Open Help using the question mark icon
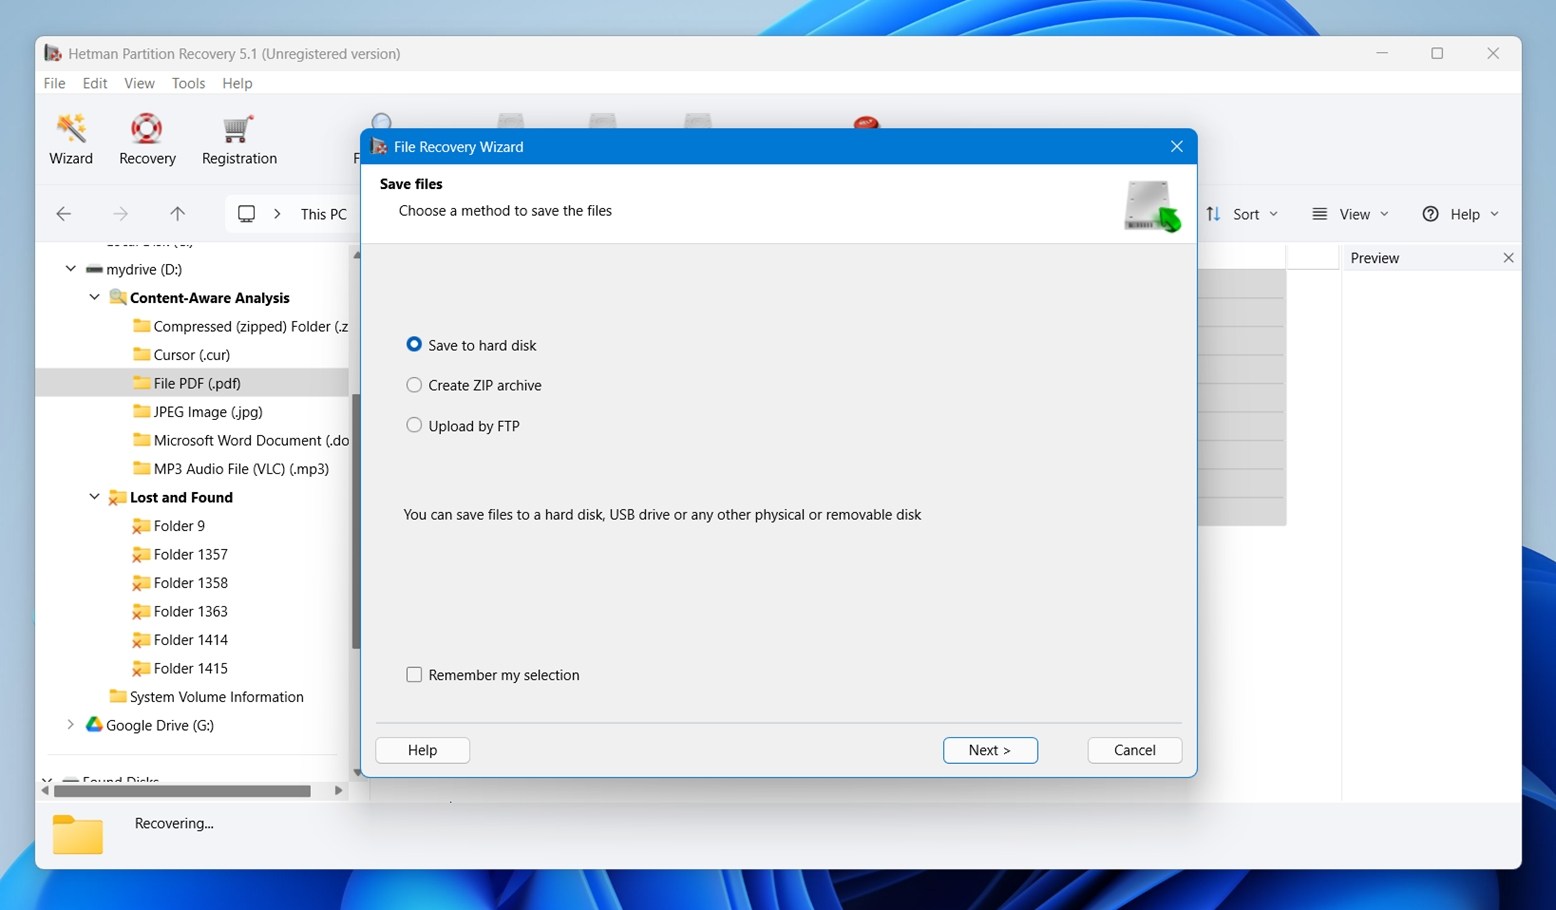 tap(1431, 213)
